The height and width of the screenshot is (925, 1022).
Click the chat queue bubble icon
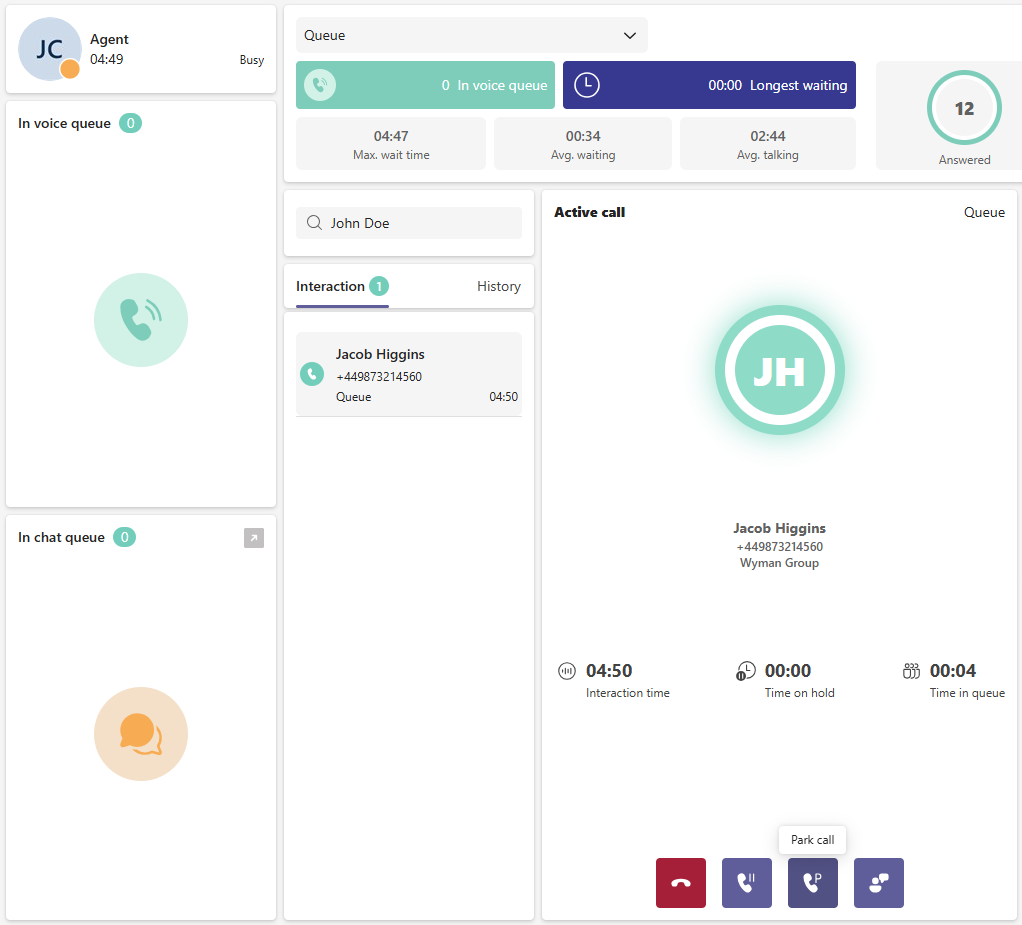tap(141, 734)
